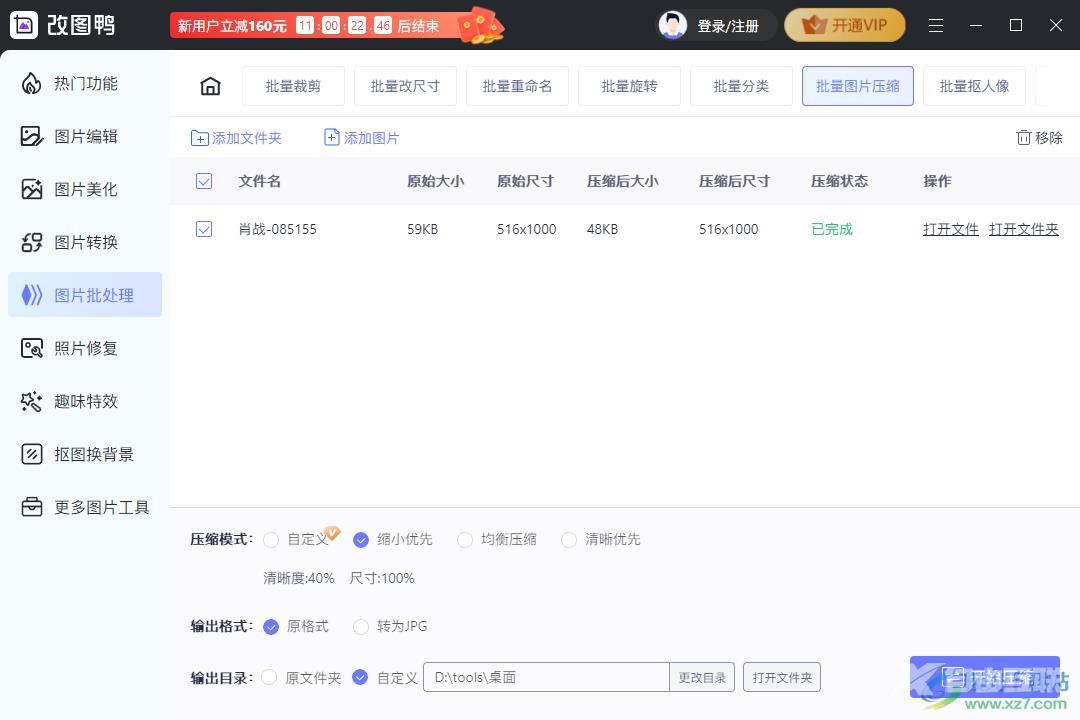The height and width of the screenshot is (720, 1080).
Task: Toggle the select-all checkbox in header
Action: tap(204, 181)
